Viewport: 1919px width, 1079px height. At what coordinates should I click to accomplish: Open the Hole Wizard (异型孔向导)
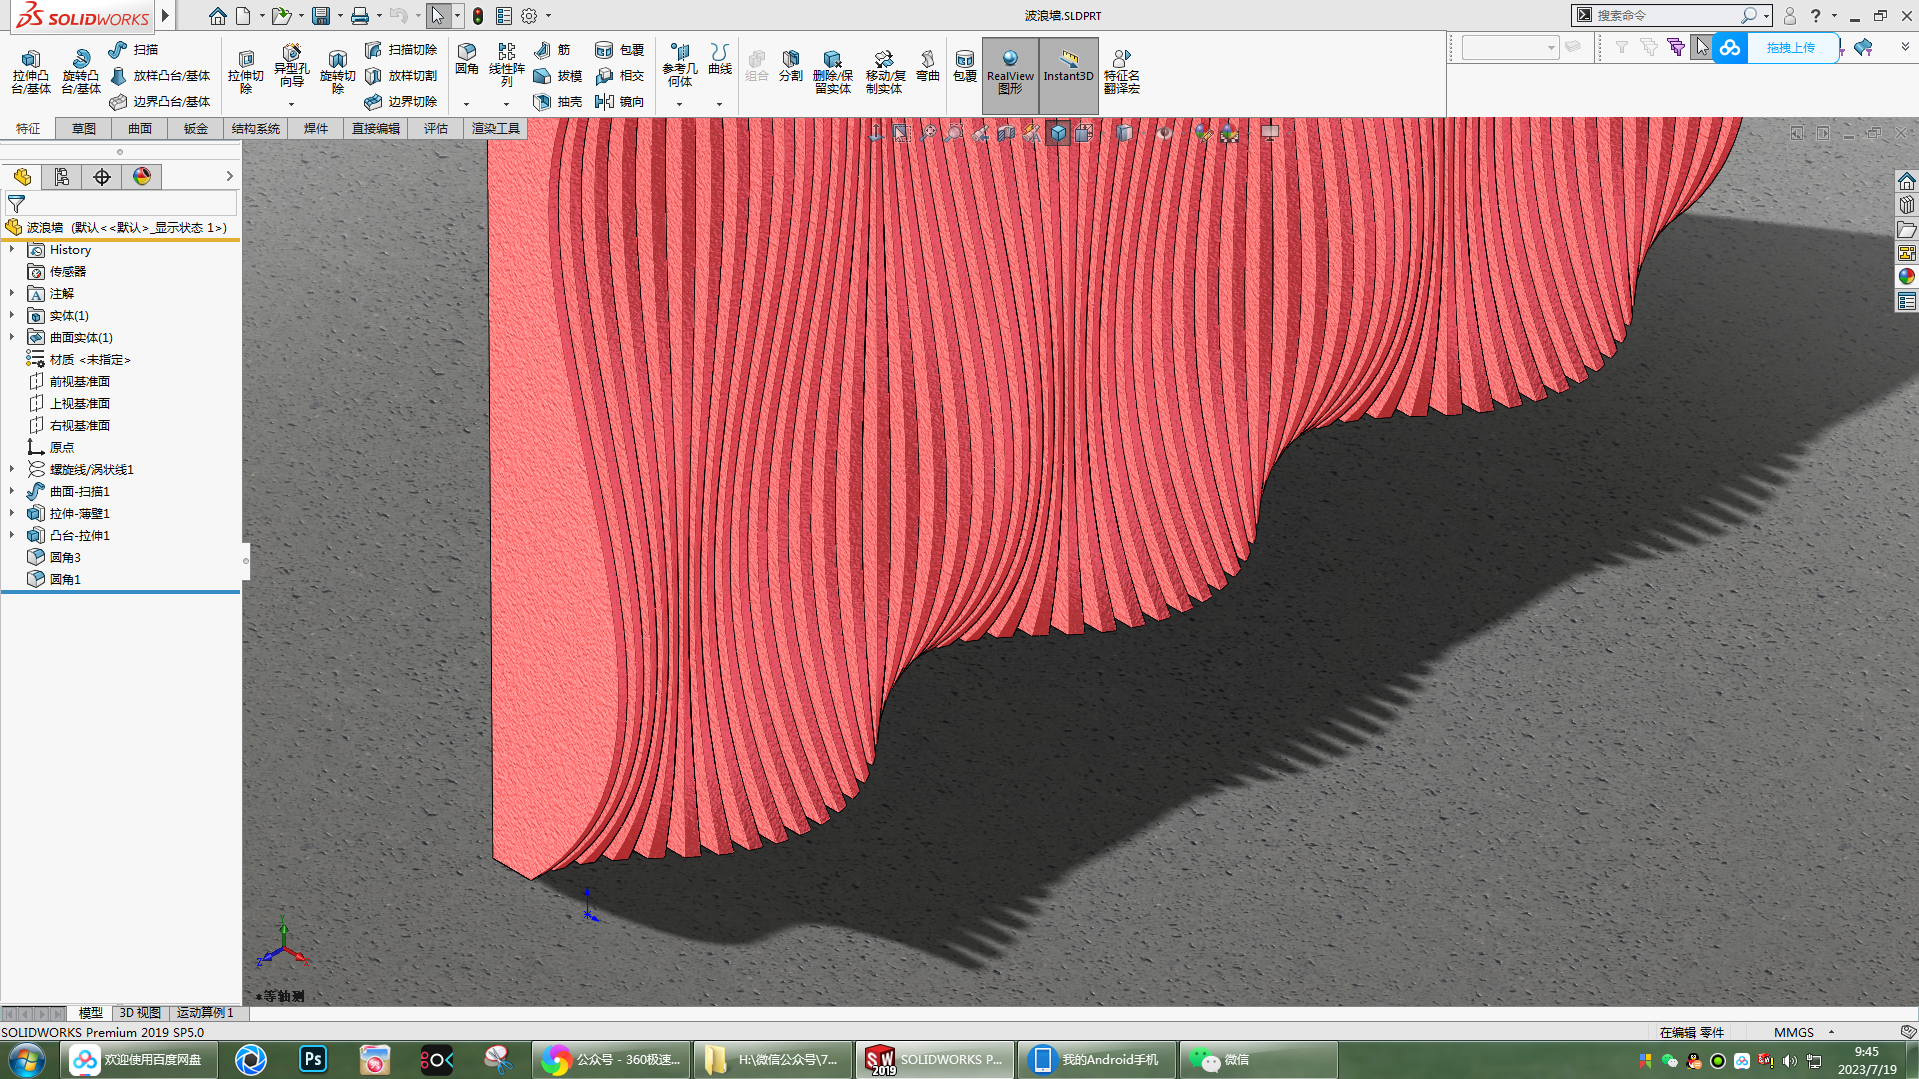[291, 66]
